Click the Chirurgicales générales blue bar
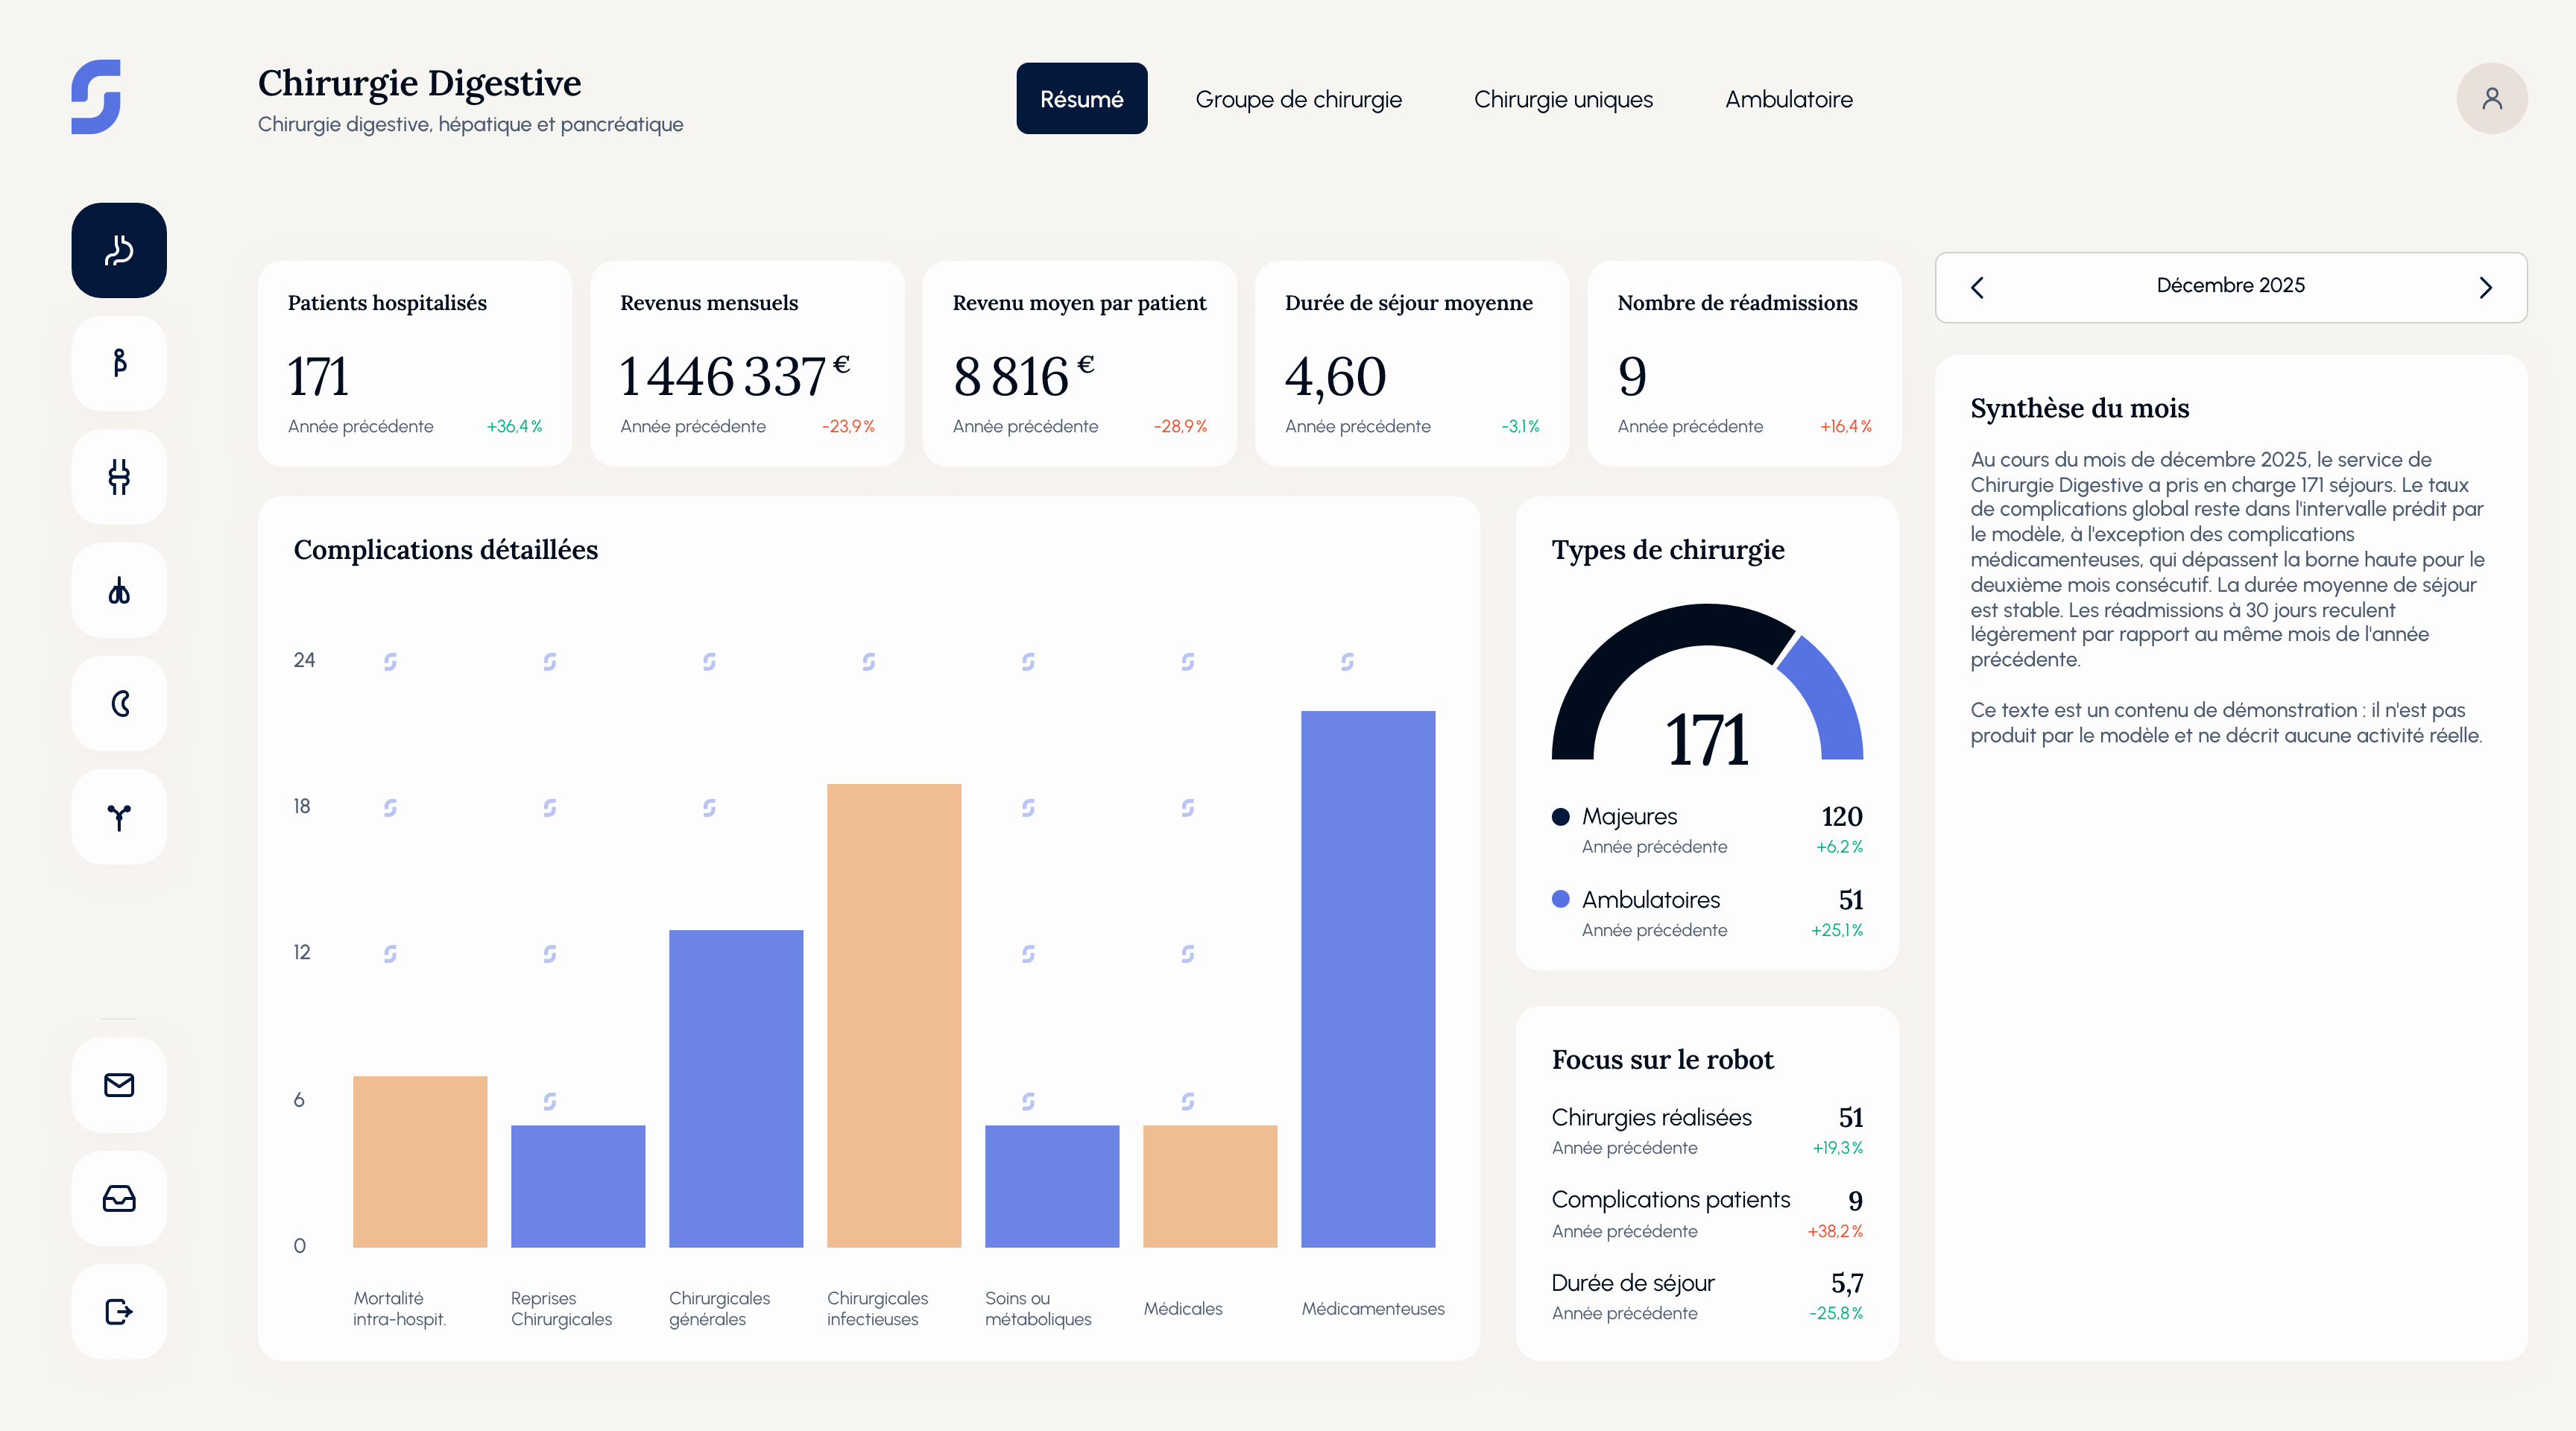This screenshot has height=1431, width=2576. [x=736, y=1088]
